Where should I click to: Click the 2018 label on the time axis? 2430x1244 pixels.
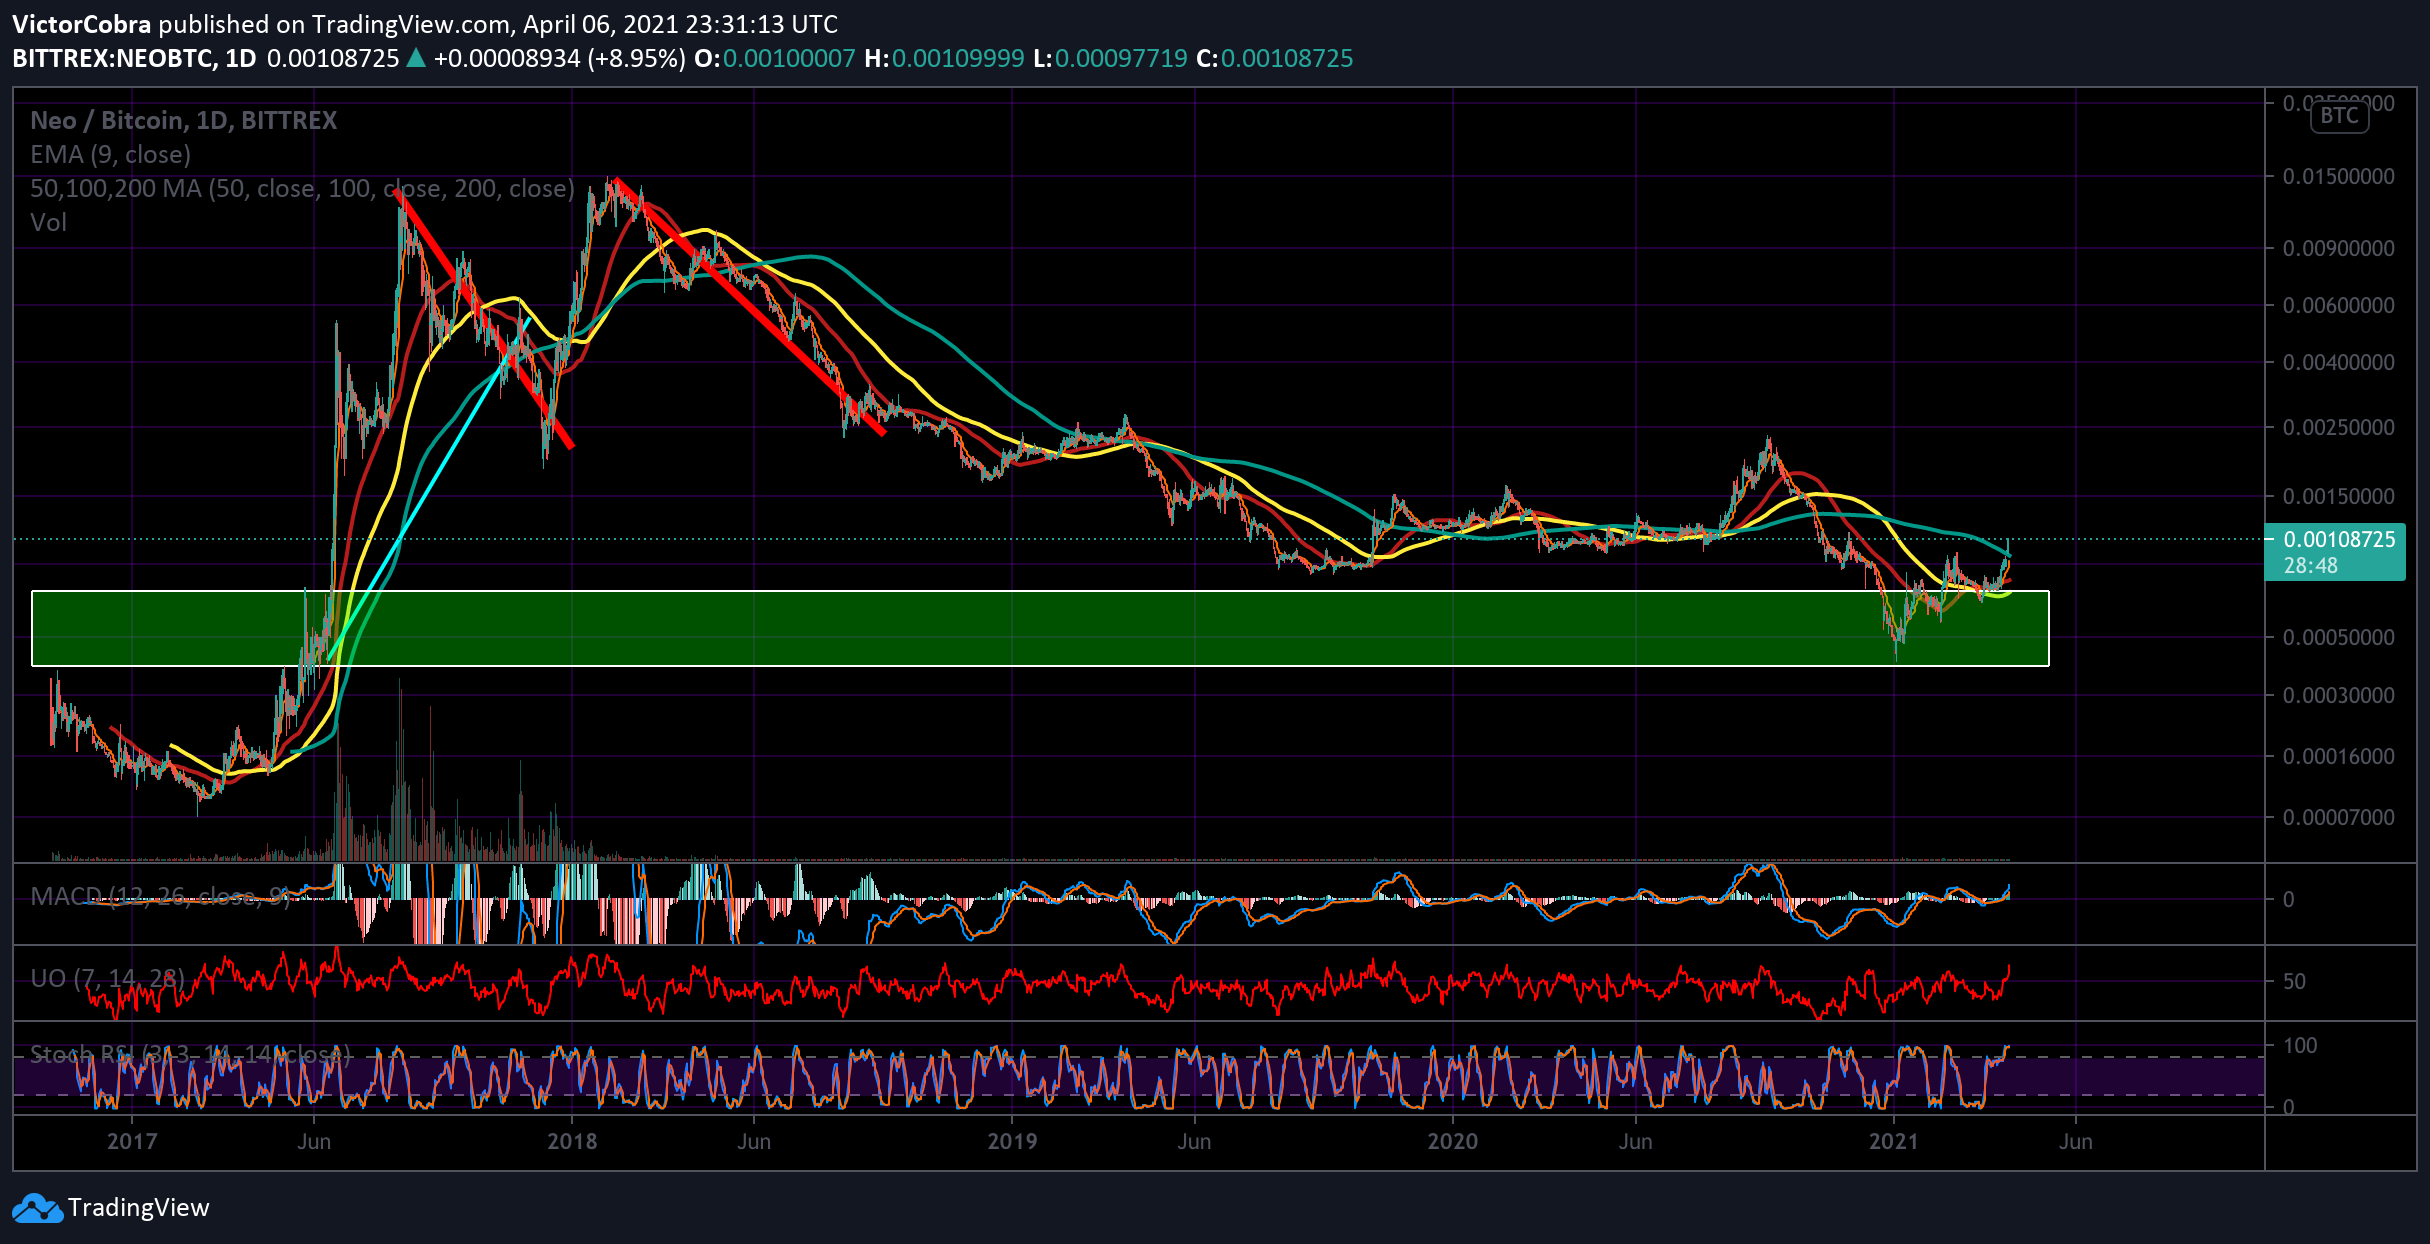point(572,1141)
